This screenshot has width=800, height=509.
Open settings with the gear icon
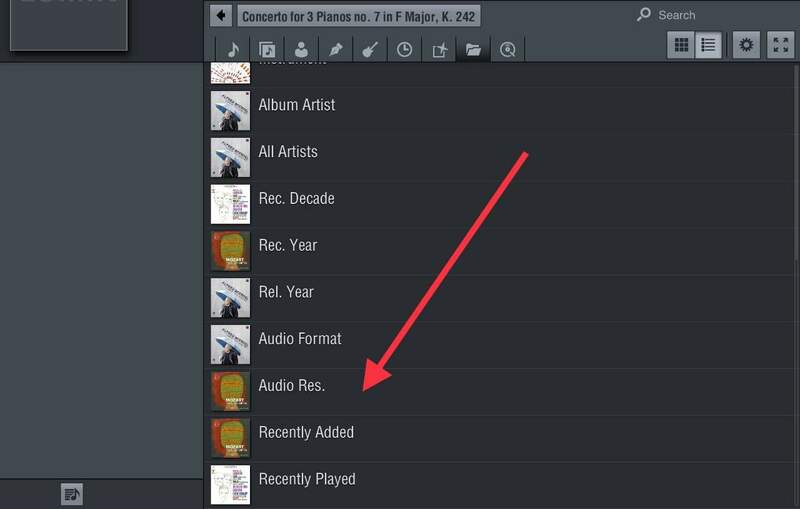pos(746,45)
